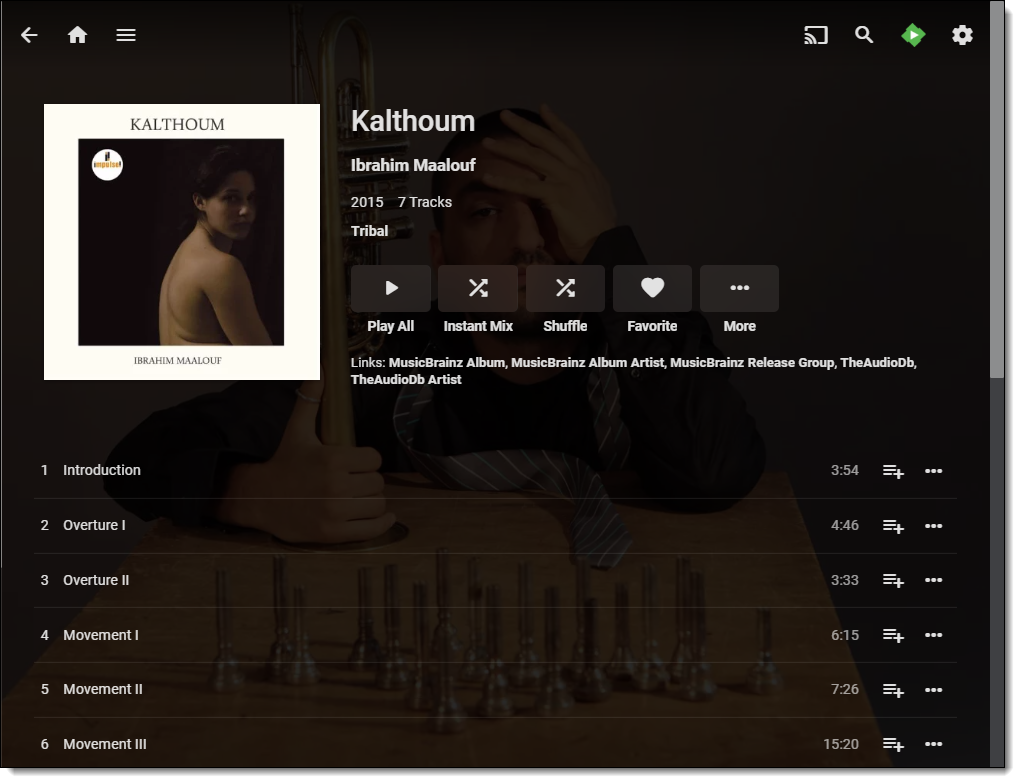Open more options for Movement III

pyautogui.click(x=933, y=744)
